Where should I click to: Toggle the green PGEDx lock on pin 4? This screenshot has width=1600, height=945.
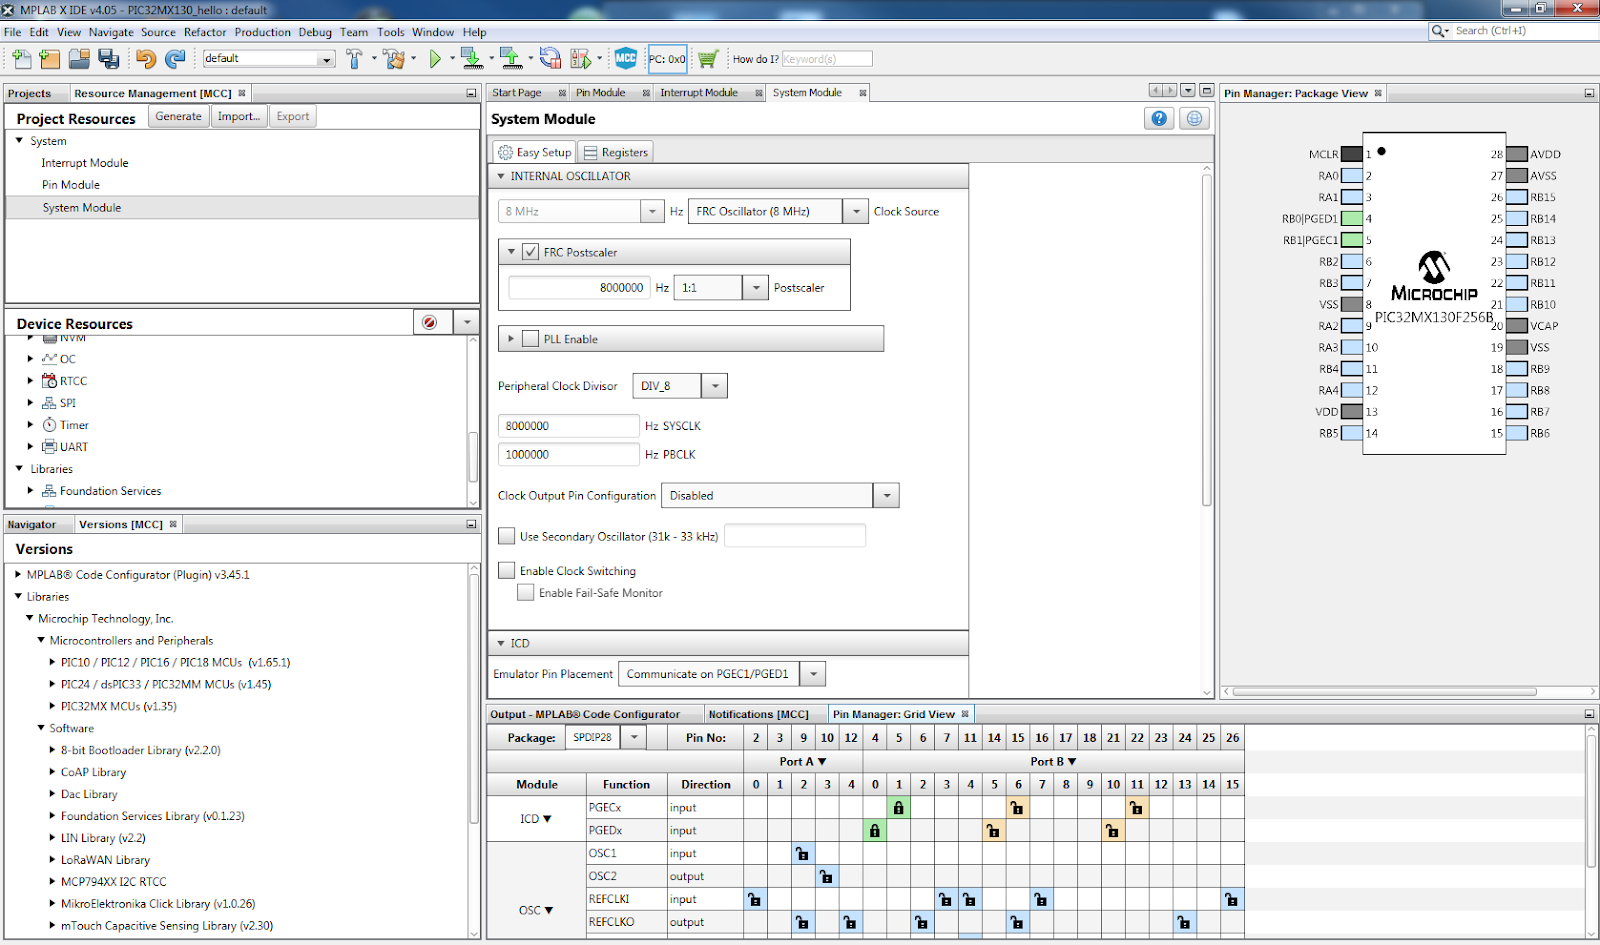(x=875, y=831)
